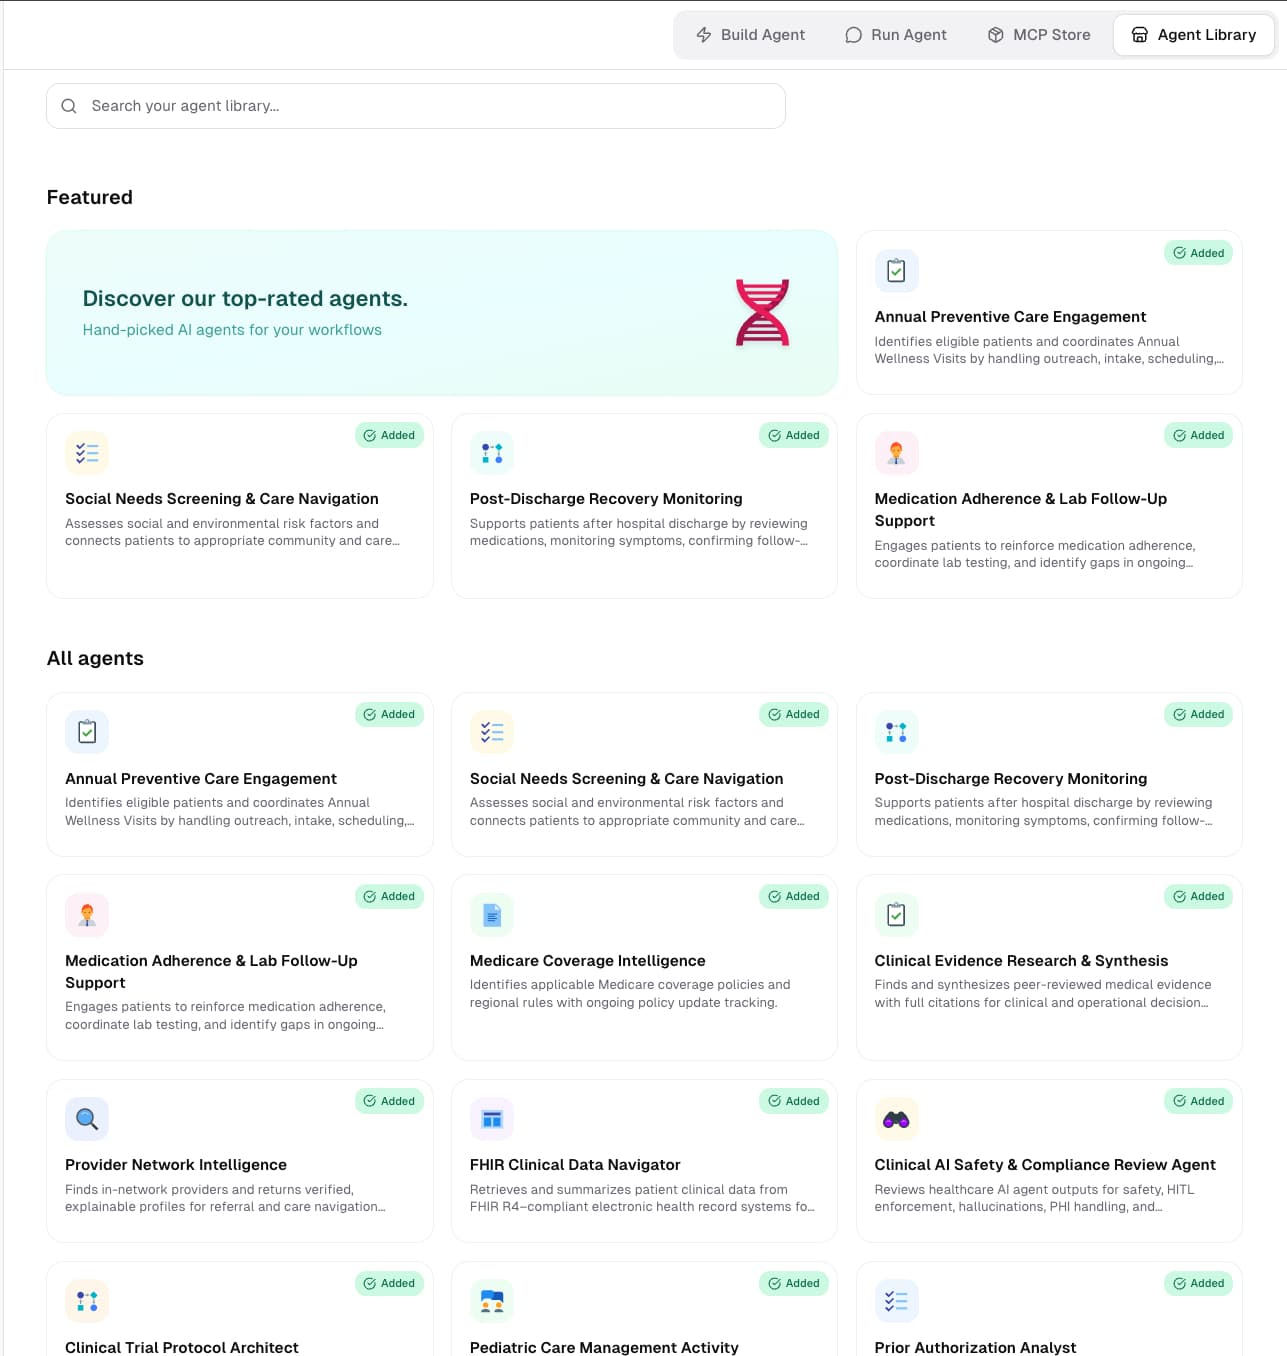
Task: Click Added badge on featured Annual Preventive Care
Action: point(1198,253)
